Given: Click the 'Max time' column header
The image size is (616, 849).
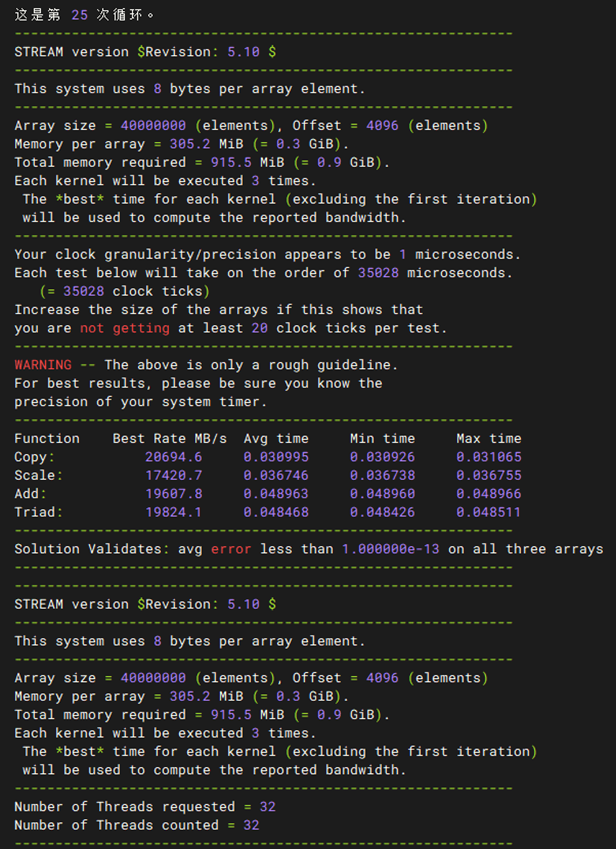Looking at the screenshot, I should (488, 439).
